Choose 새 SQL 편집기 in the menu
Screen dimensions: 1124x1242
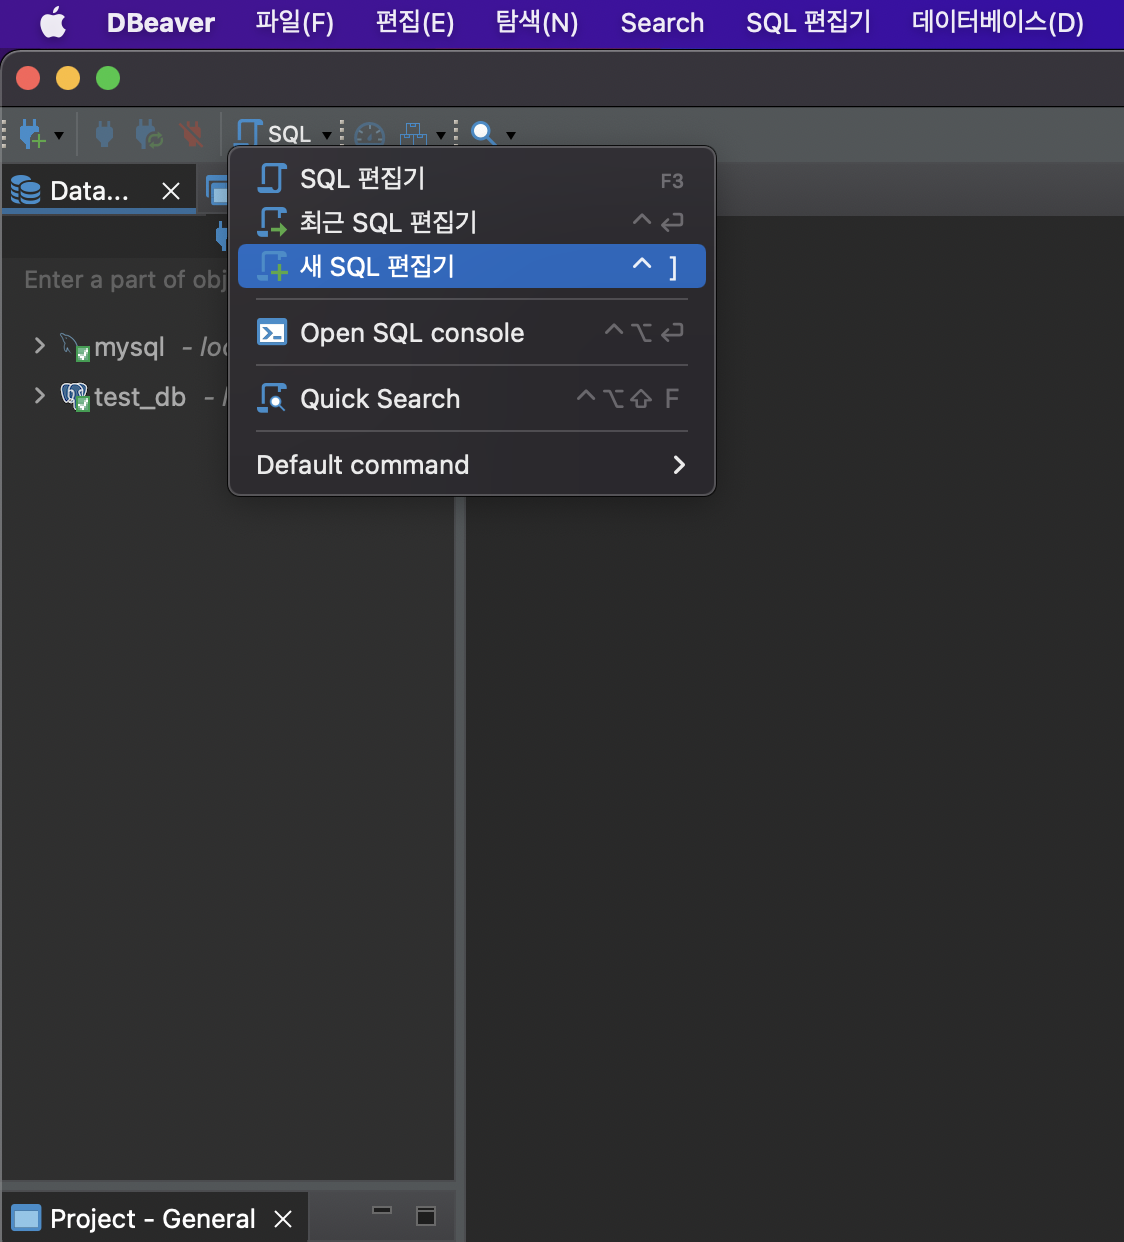point(472,266)
